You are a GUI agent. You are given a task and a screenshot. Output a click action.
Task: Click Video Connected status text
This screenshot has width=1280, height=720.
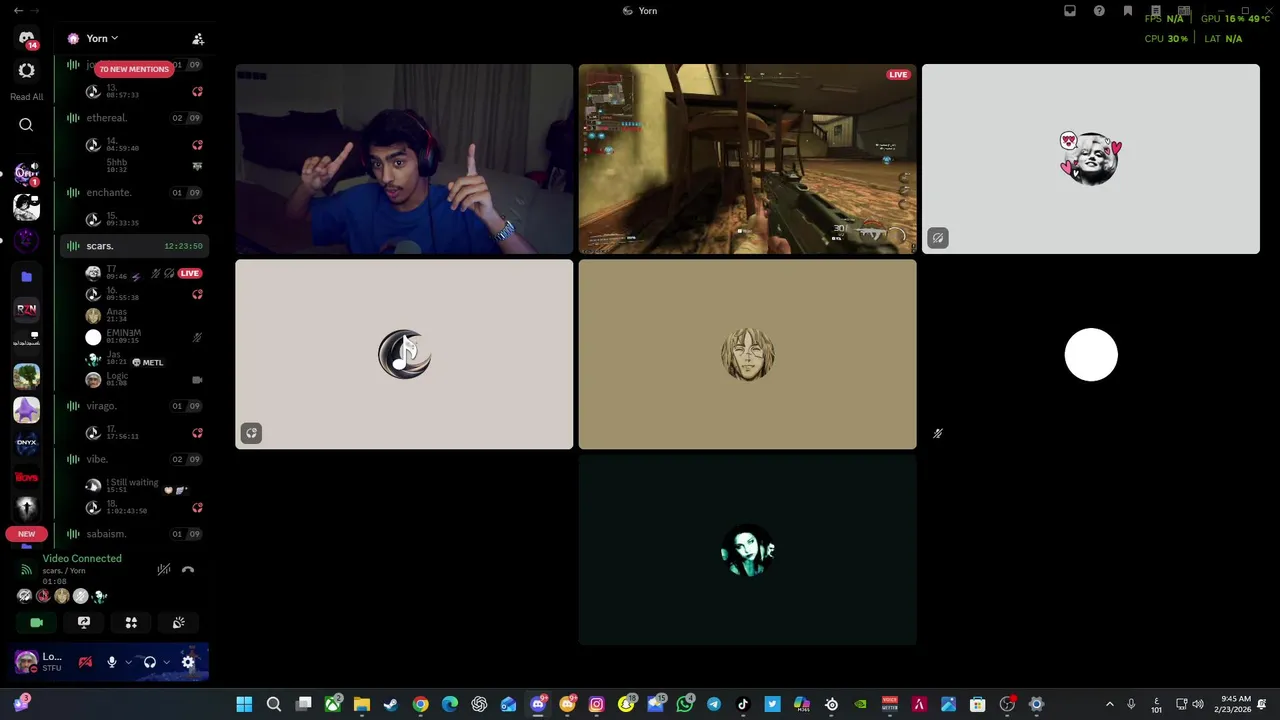(82, 559)
